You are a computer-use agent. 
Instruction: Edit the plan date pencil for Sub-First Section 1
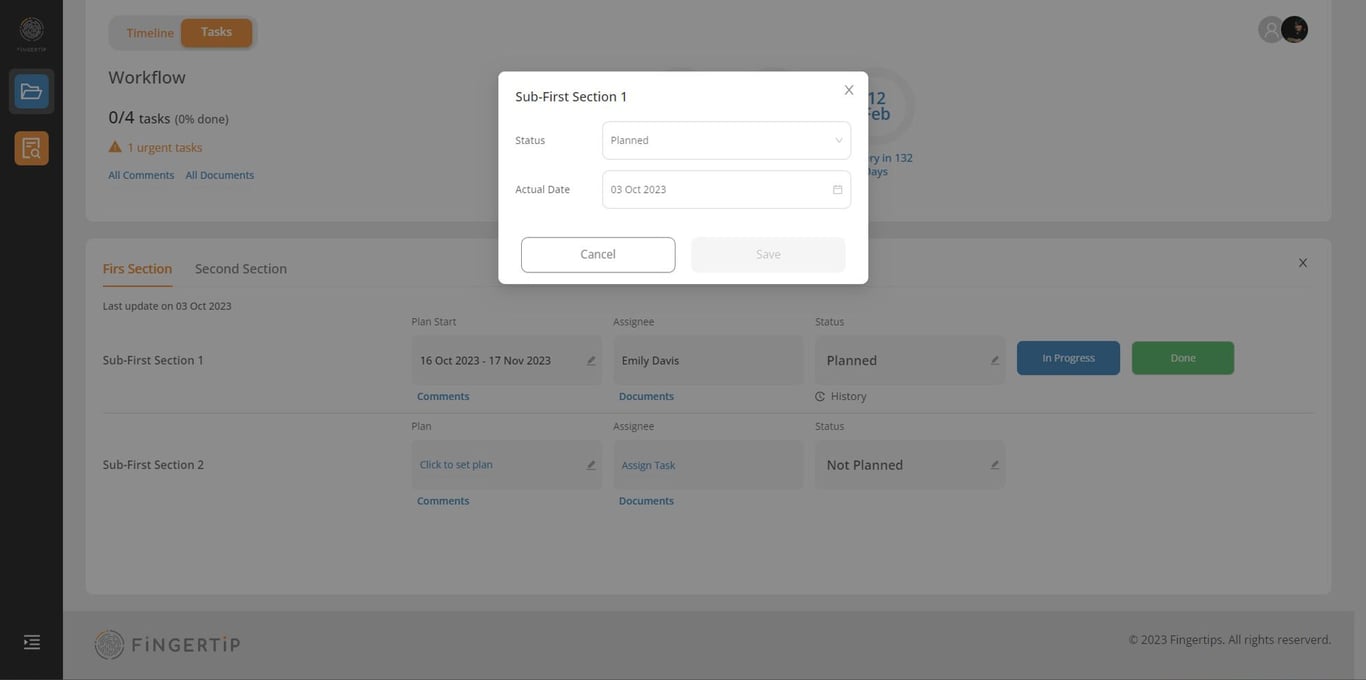(591, 361)
